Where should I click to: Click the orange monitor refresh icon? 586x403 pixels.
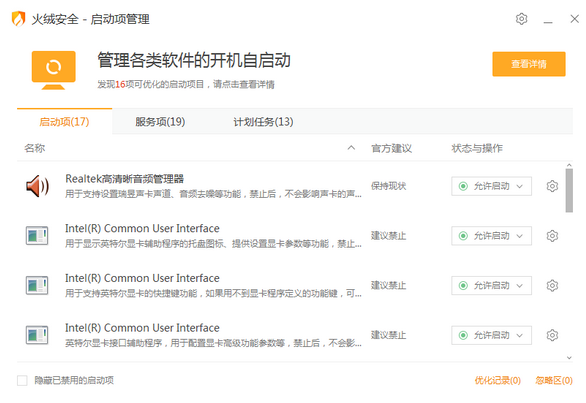tap(53, 70)
